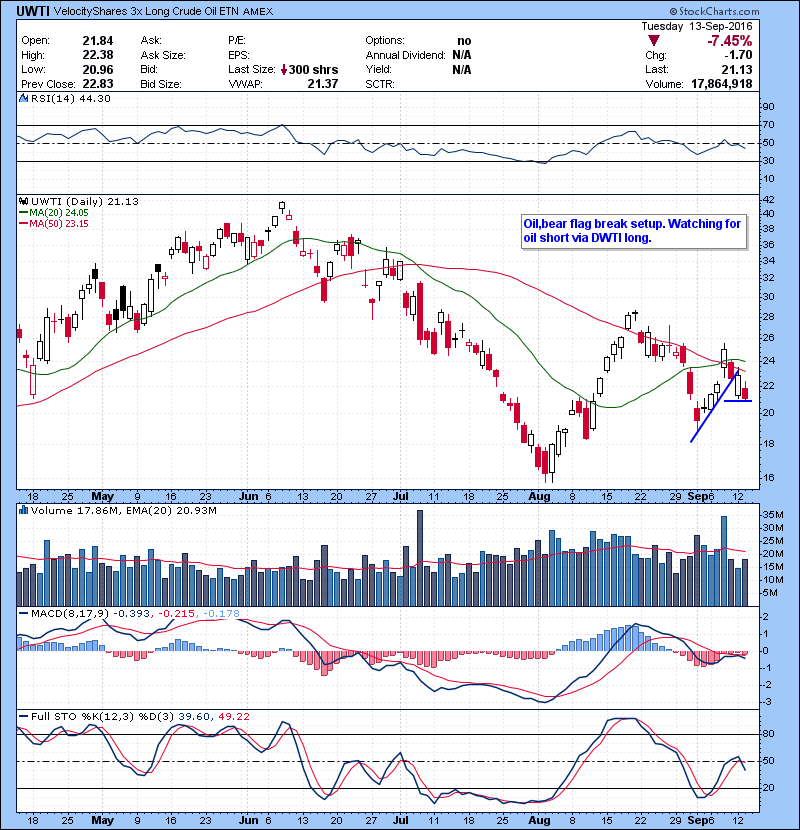Image resolution: width=800 pixels, height=830 pixels.
Task: Click the EPS: label
Action: click(239, 55)
